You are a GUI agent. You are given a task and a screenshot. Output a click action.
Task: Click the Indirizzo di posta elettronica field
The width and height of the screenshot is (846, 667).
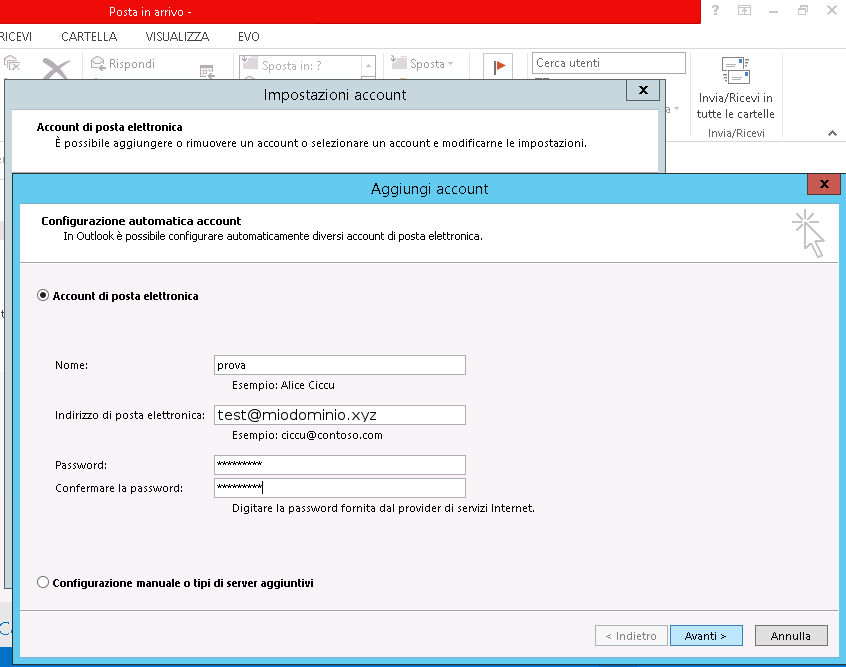[339, 415]
